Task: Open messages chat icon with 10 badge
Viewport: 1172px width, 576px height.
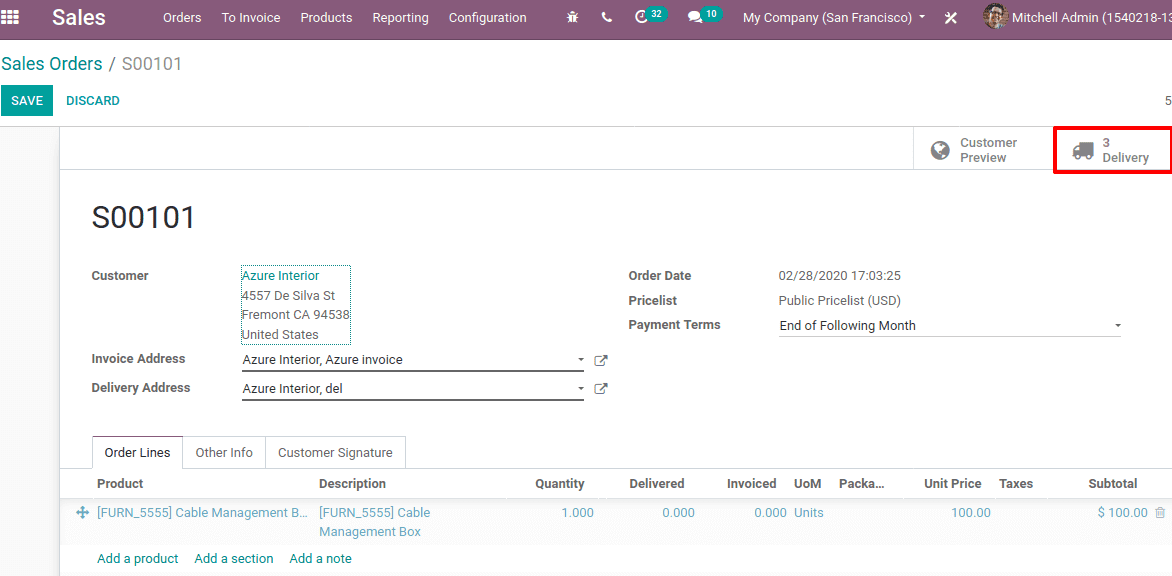Action: pyautogui.click(x=704, y=16)
